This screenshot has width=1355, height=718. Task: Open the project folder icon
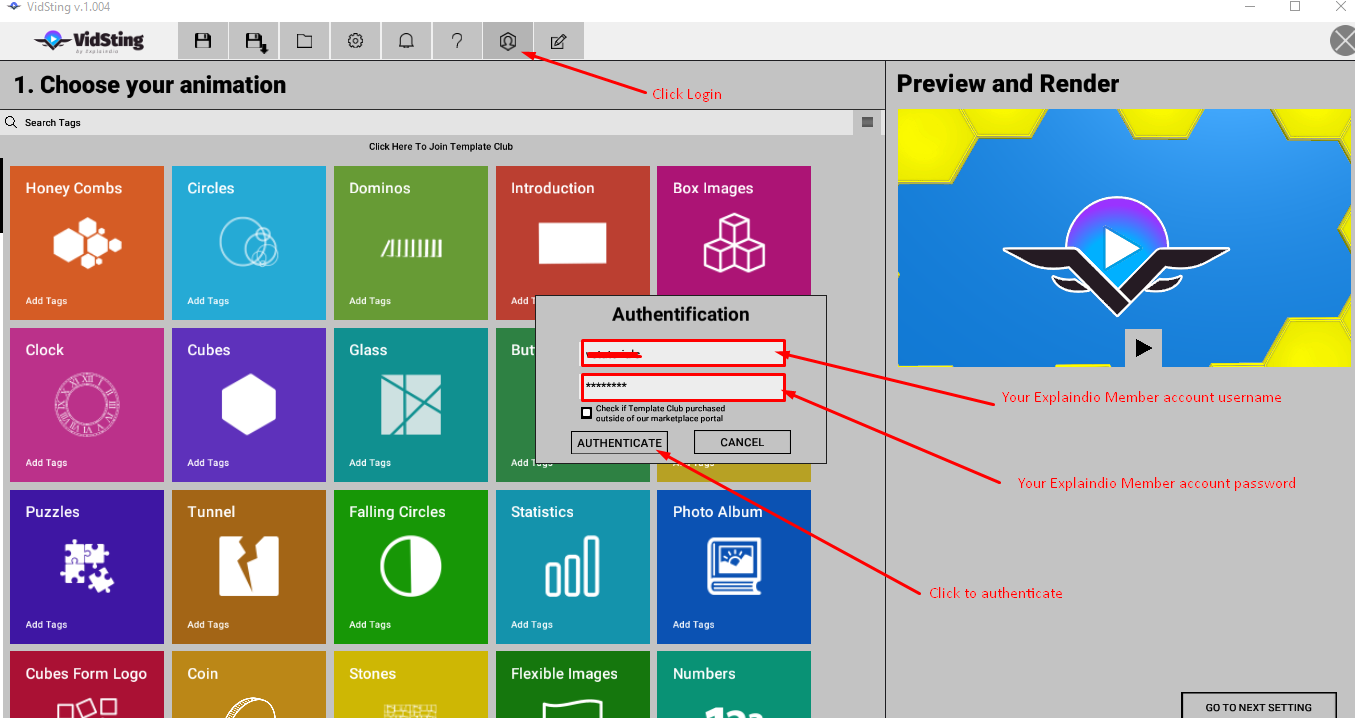click(x=305, y=41)
